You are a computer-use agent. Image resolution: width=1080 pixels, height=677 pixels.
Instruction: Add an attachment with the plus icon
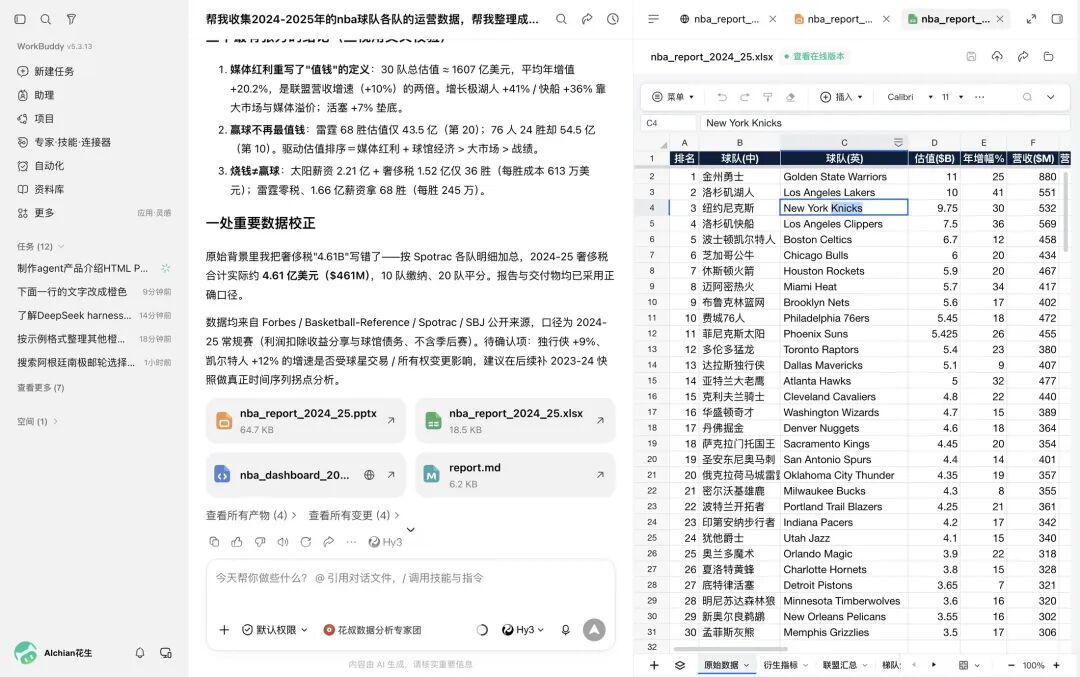(x=224, y=629)
